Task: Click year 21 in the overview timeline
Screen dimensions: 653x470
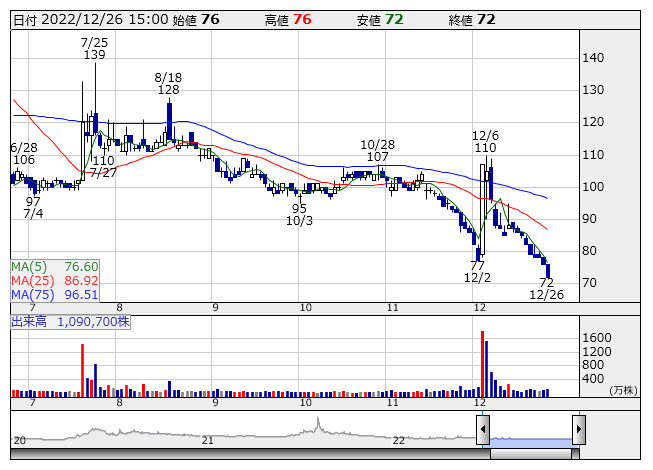Action: point(208,440)
